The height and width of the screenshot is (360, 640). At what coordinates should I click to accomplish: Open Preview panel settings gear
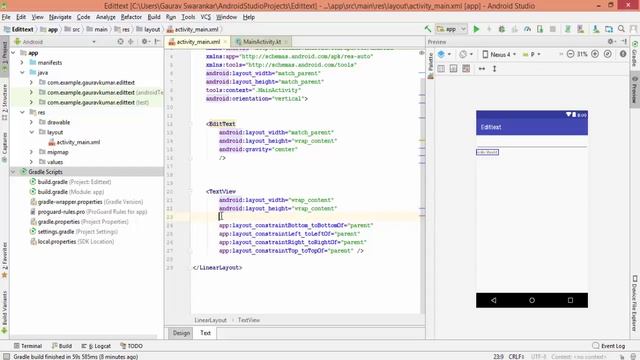coord(611,42)
